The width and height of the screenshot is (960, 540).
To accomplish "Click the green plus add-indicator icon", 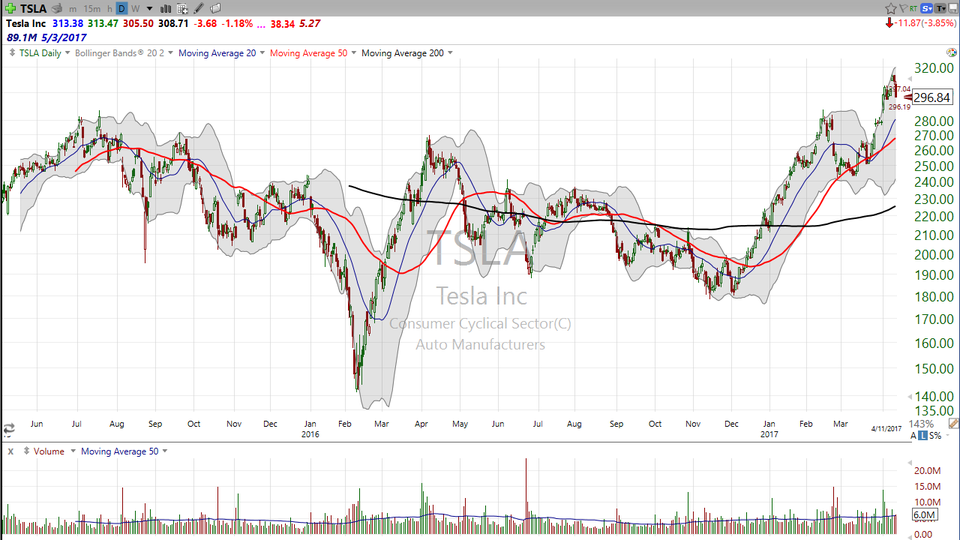I will pyautogui.click(x=10, y=8).
